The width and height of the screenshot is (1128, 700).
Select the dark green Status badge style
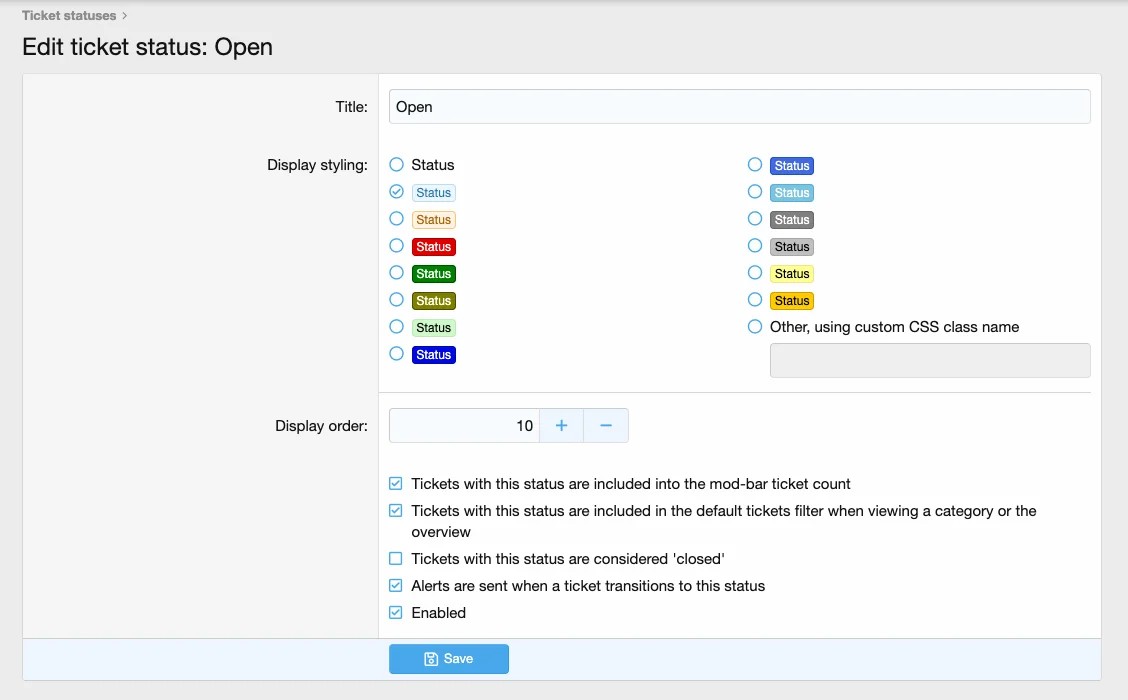point(397,273)
